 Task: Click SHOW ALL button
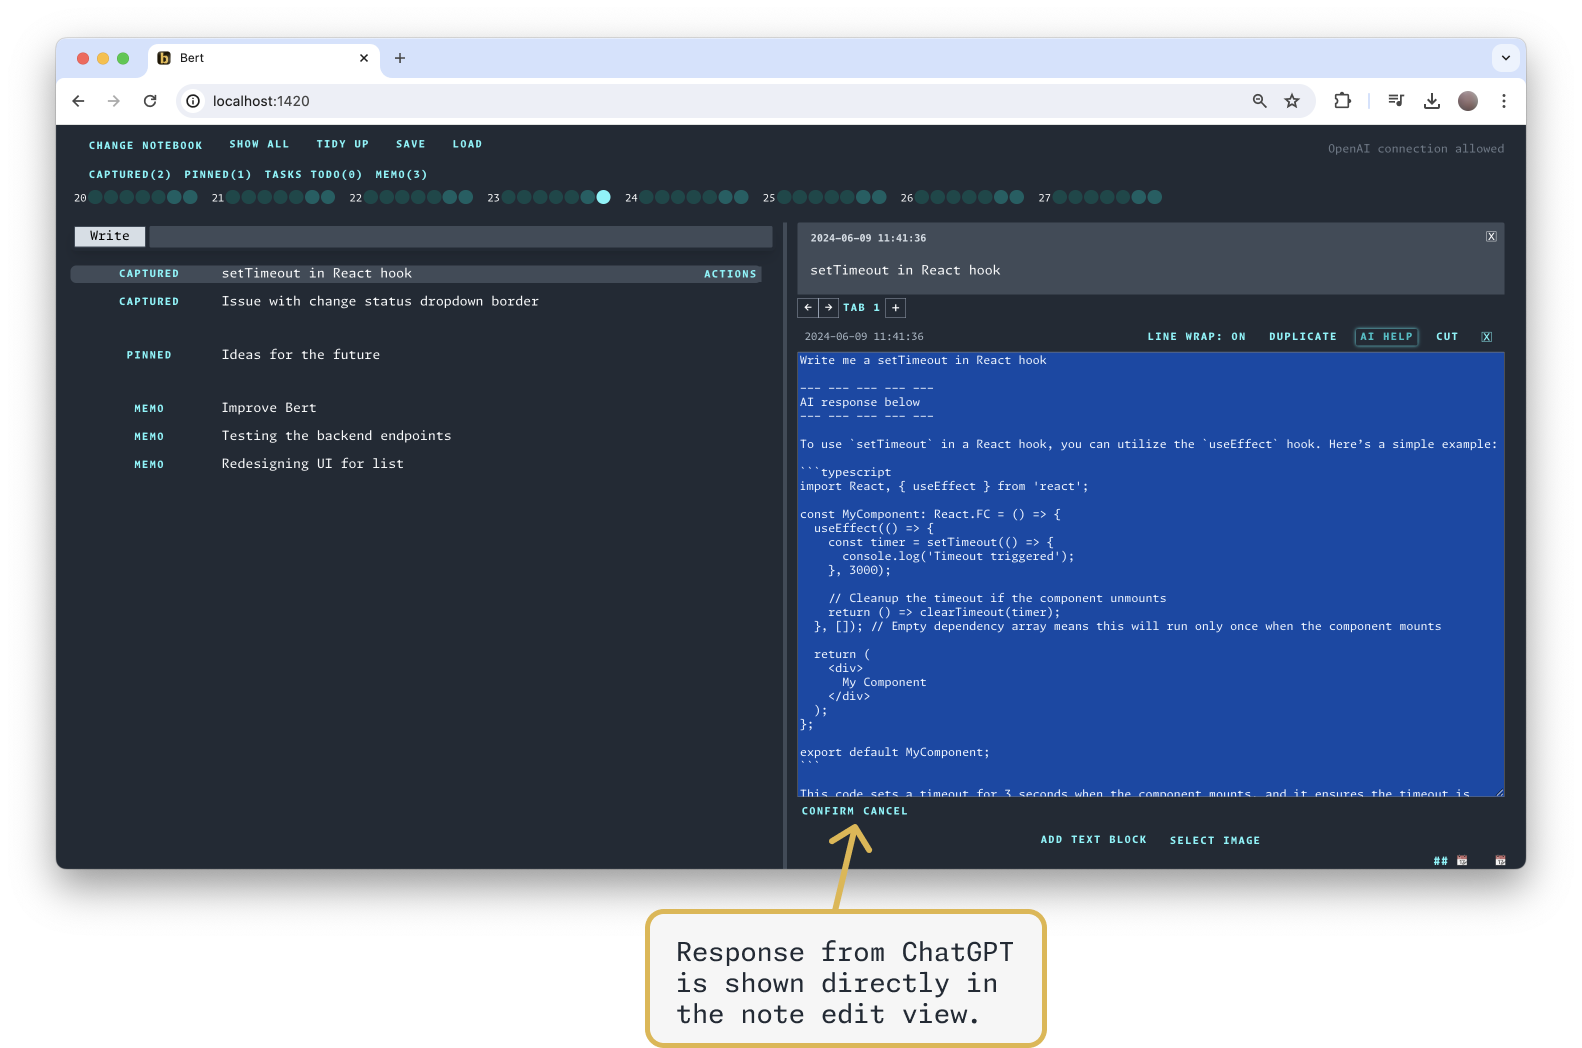[x=259, y=145]
